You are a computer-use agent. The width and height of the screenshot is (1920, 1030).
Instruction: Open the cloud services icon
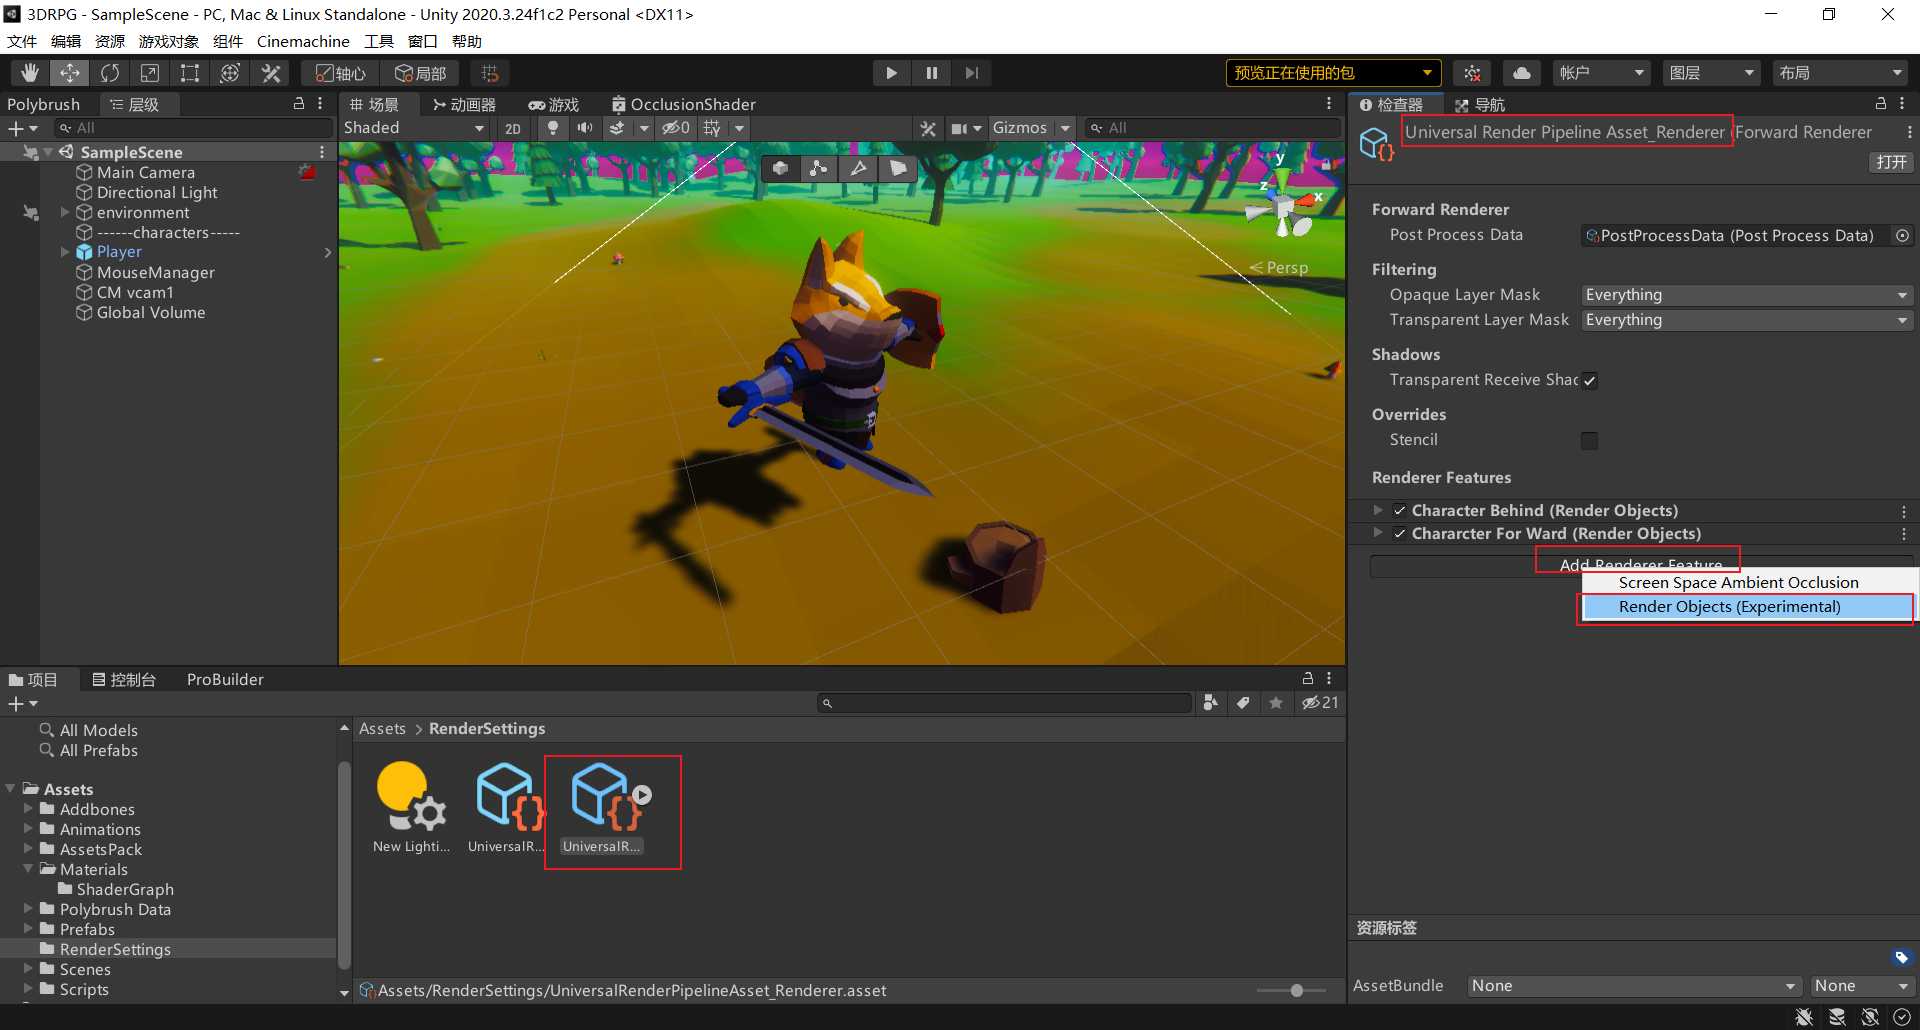(x=1521, y=73)
